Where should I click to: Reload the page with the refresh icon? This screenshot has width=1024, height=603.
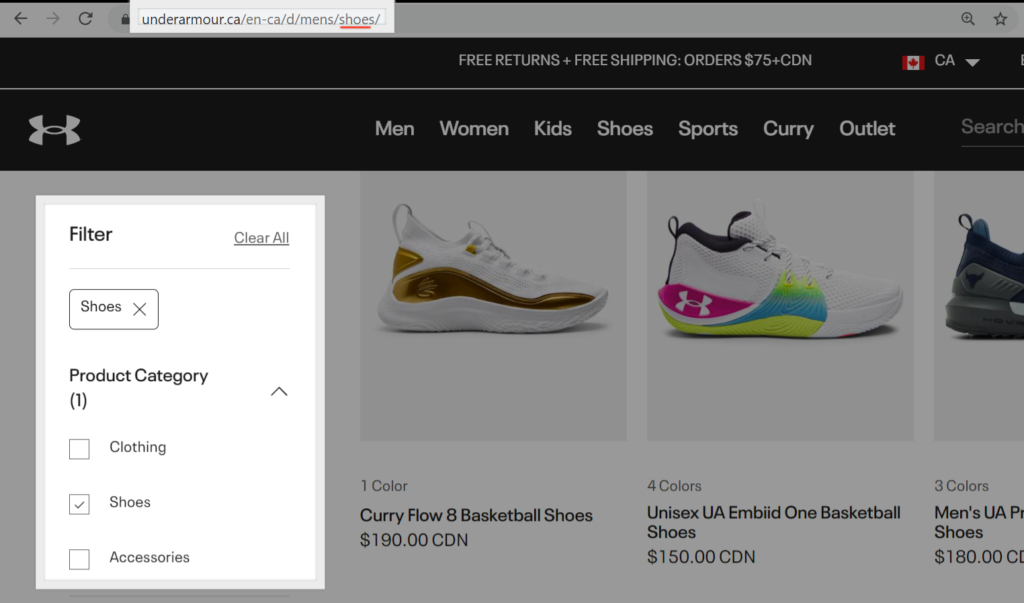click(x=86, y=18)
